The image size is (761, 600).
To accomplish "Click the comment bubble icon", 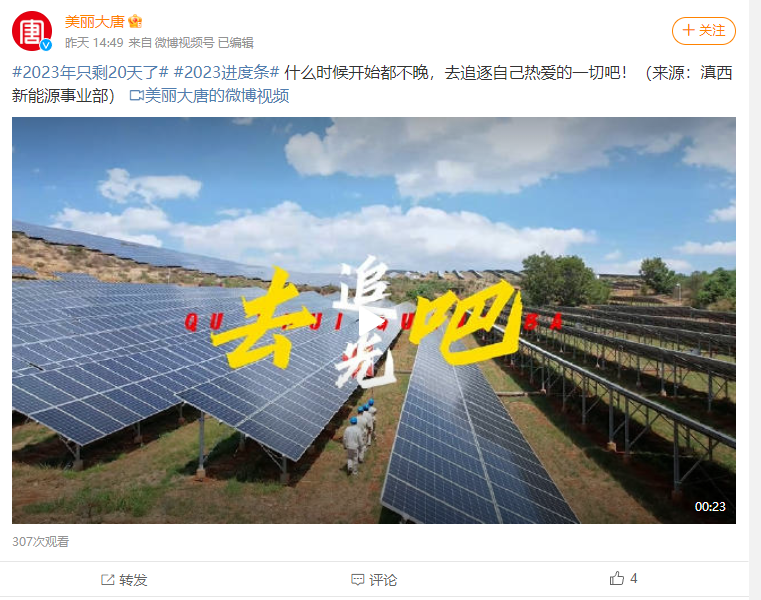I will (358, 580).
